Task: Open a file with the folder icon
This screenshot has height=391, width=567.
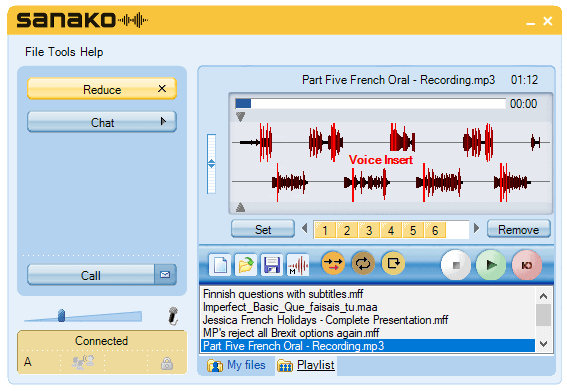Action: pos(246,265)
